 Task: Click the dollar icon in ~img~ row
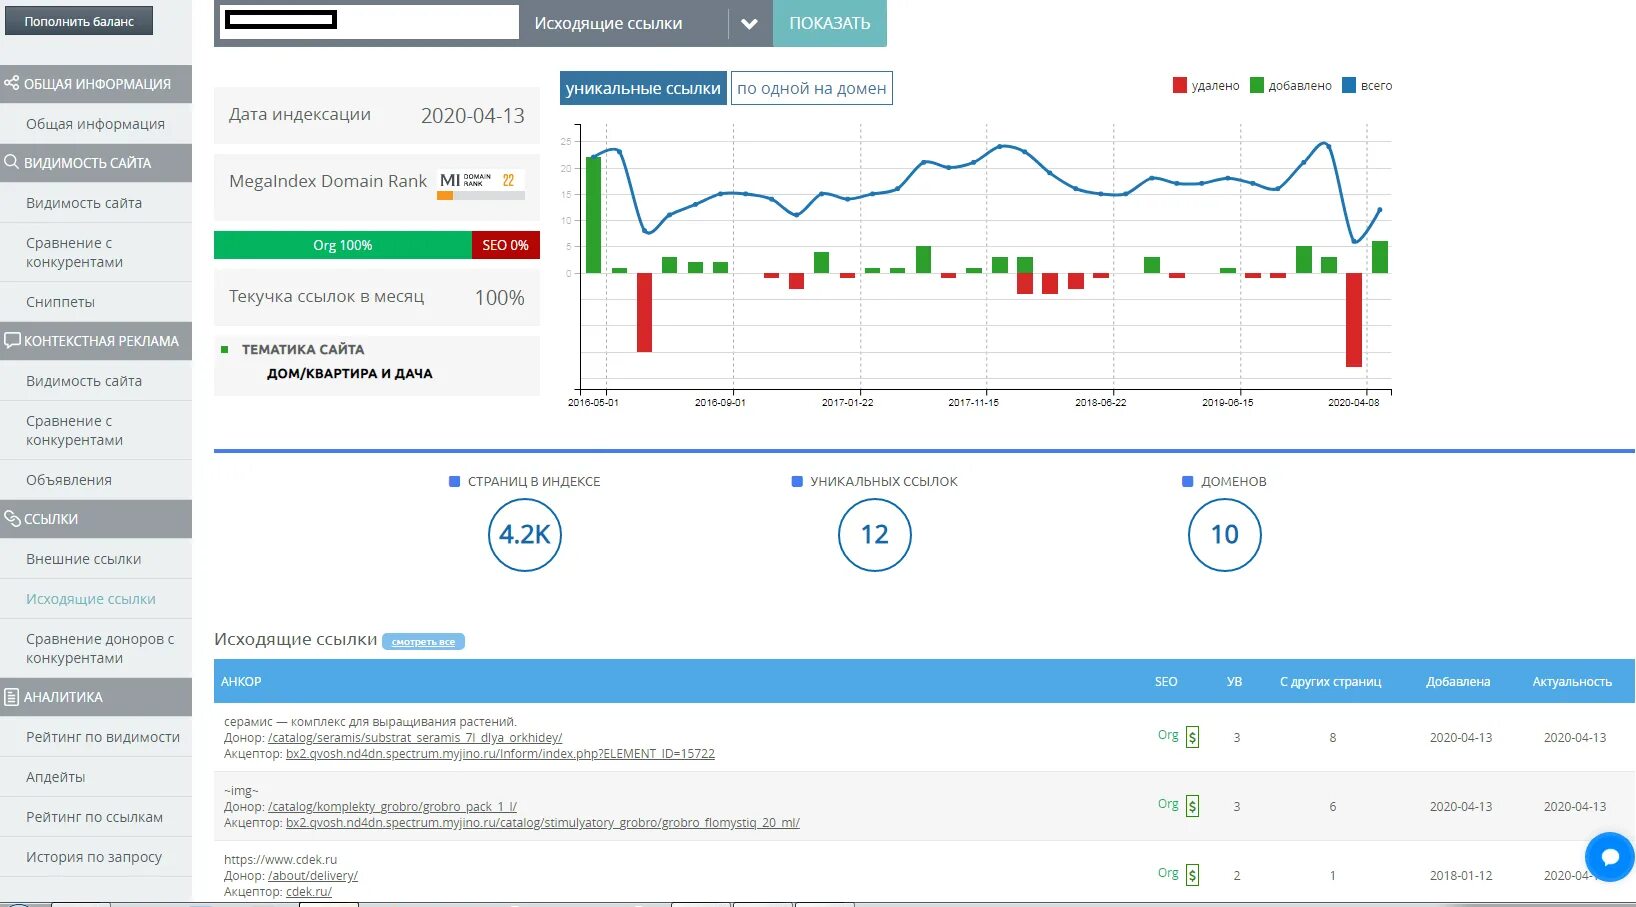[x=1192, y=806]
